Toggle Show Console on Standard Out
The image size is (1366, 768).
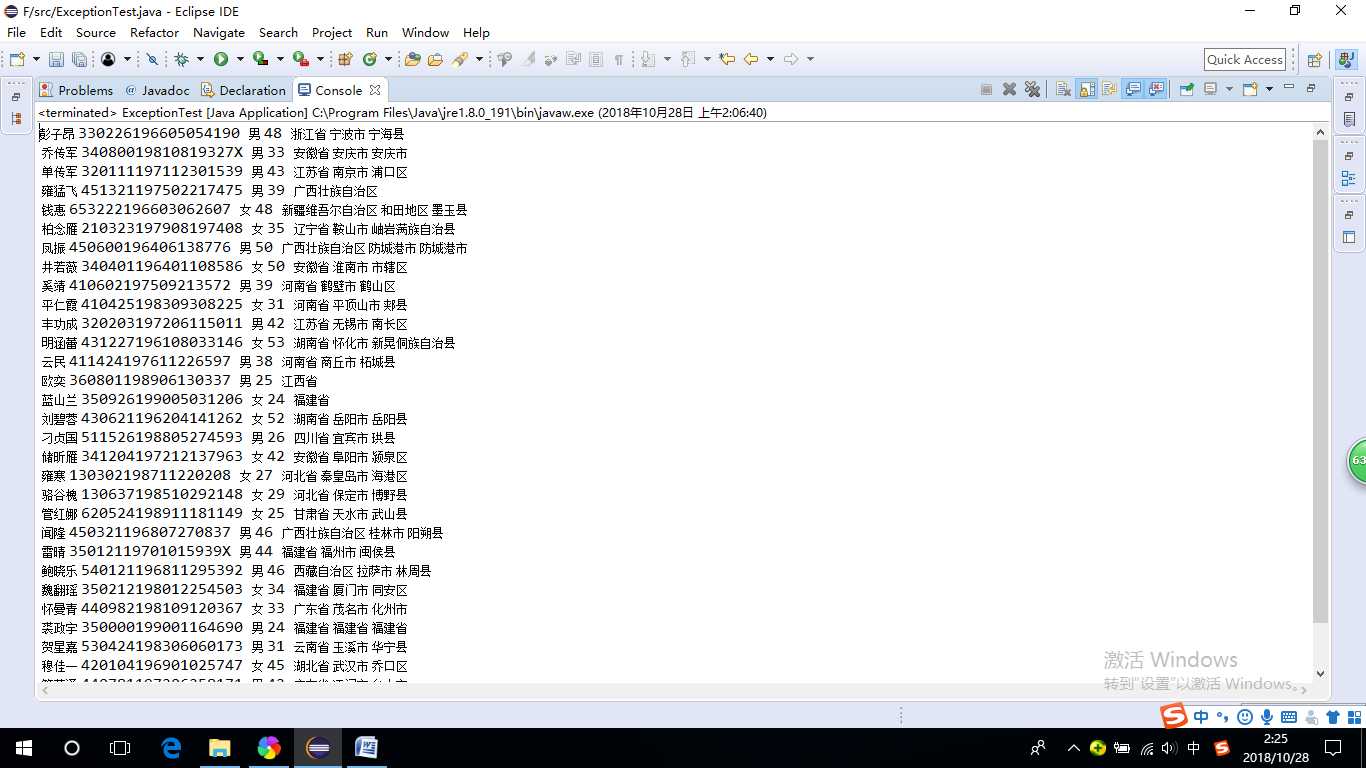(1133, 89)
